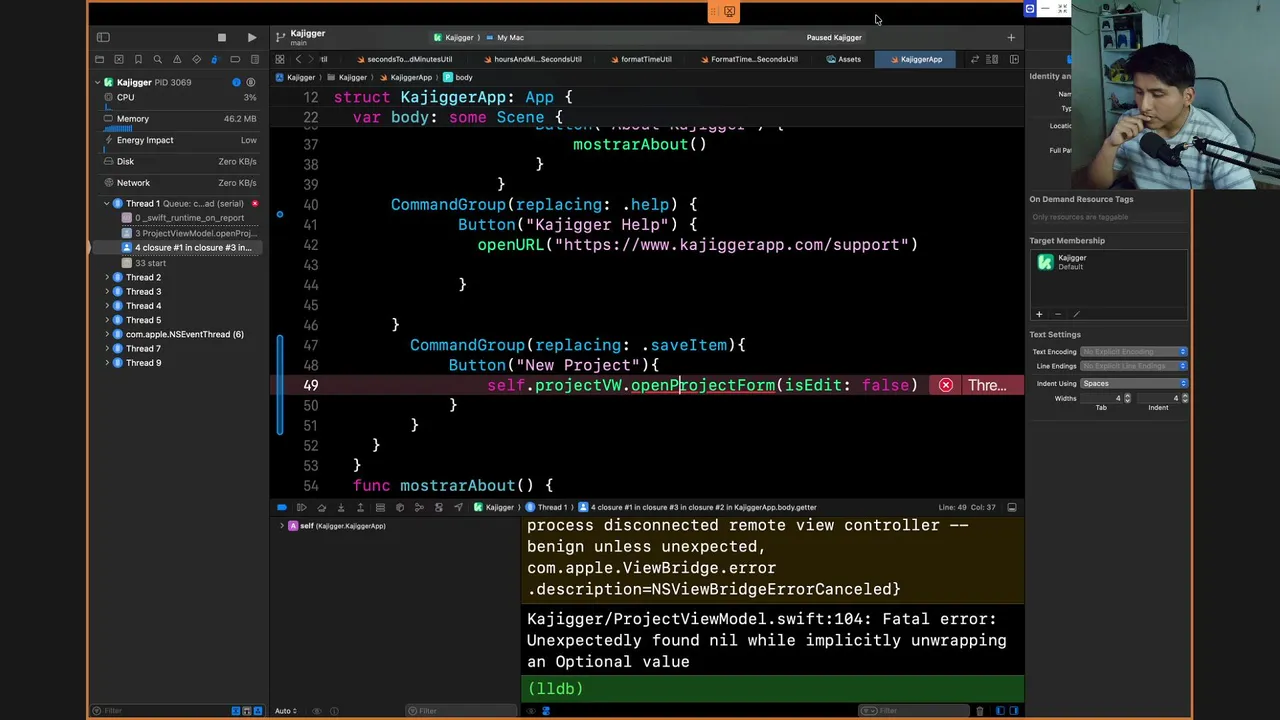Add a new editor tab
1280x720 pixels.
[x=1011, y=37]
